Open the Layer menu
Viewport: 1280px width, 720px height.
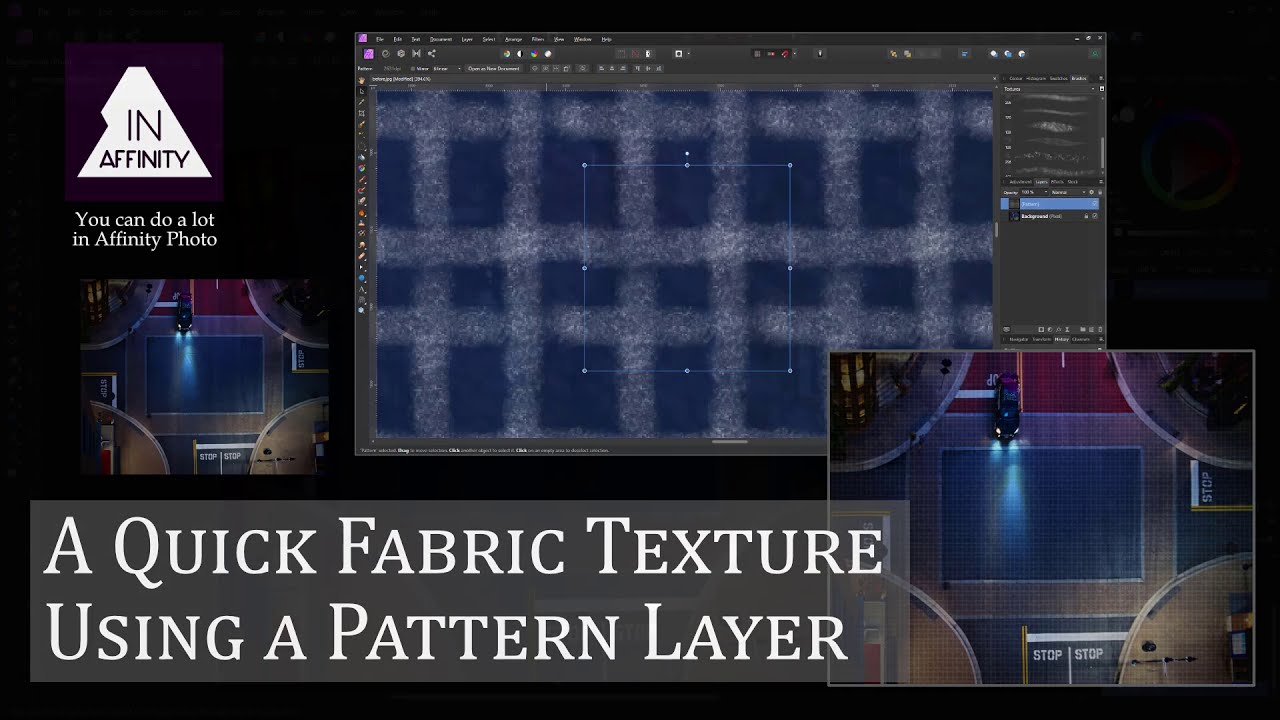(x=467, y=39)
